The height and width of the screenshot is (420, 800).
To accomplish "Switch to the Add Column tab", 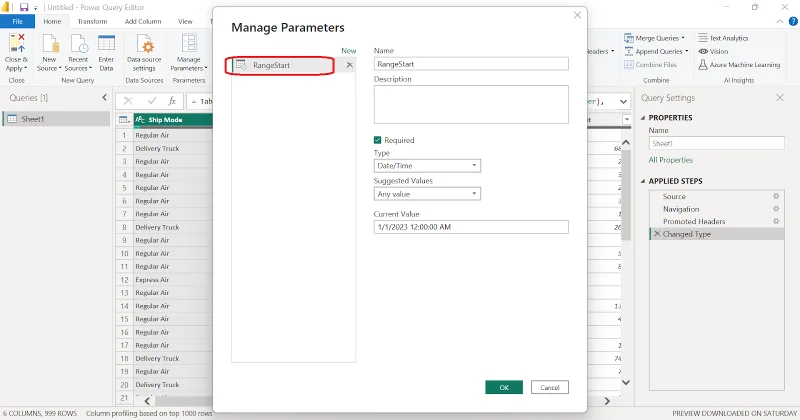I will tap(143, 21).
